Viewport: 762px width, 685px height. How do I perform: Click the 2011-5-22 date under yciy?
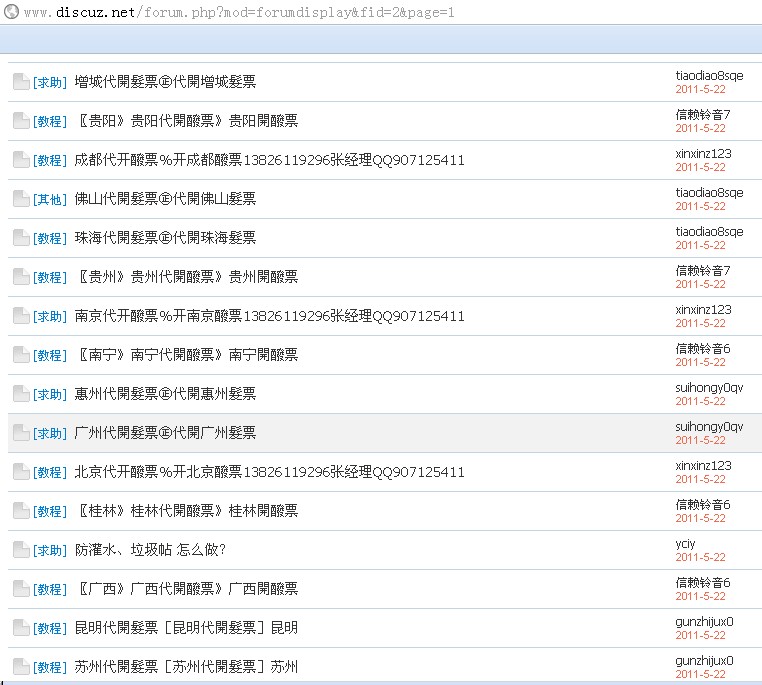click(x=700, y=557)
